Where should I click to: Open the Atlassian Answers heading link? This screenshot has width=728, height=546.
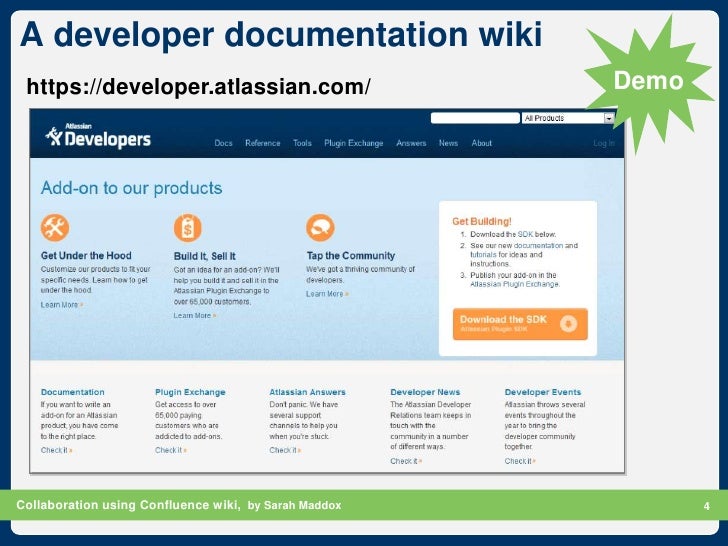307,392
